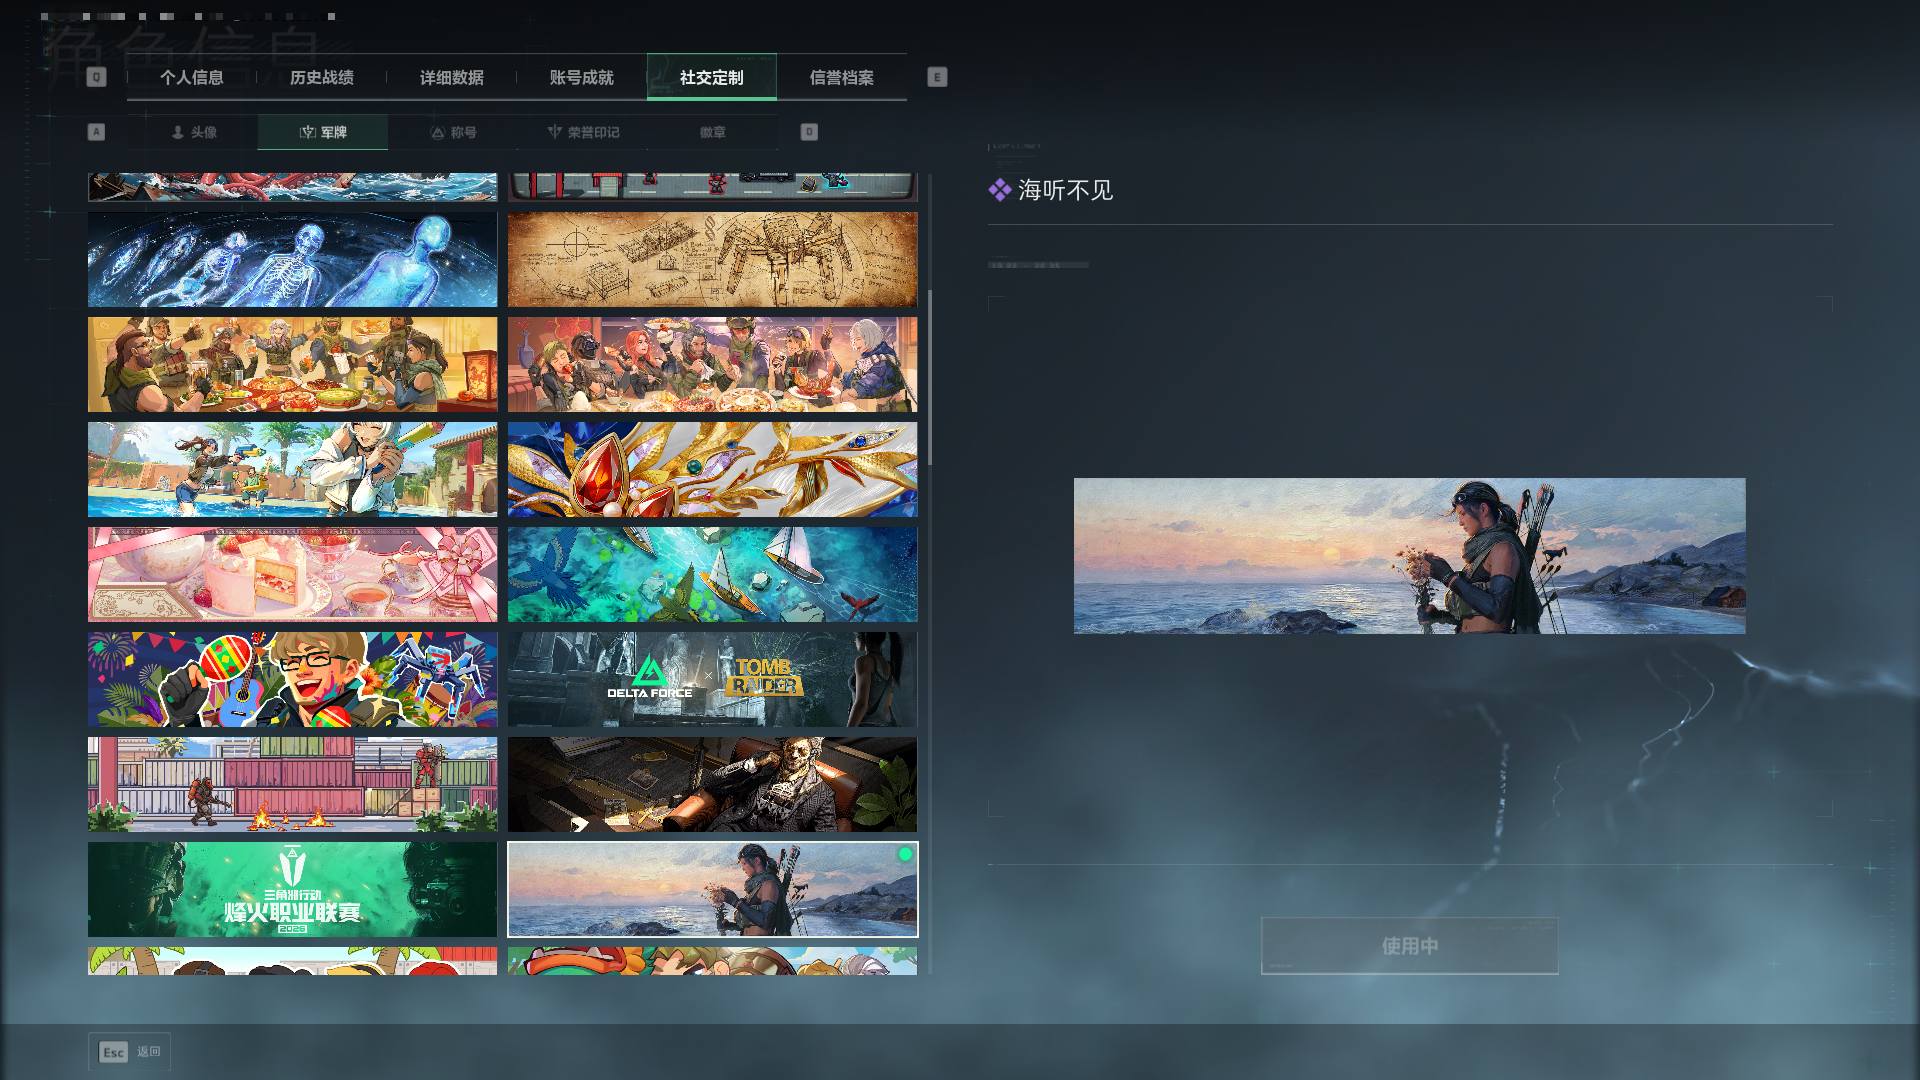Click the purple rarity icon beside 海听不见
The image size is (1920, 1080).
tap(1000, 190)
